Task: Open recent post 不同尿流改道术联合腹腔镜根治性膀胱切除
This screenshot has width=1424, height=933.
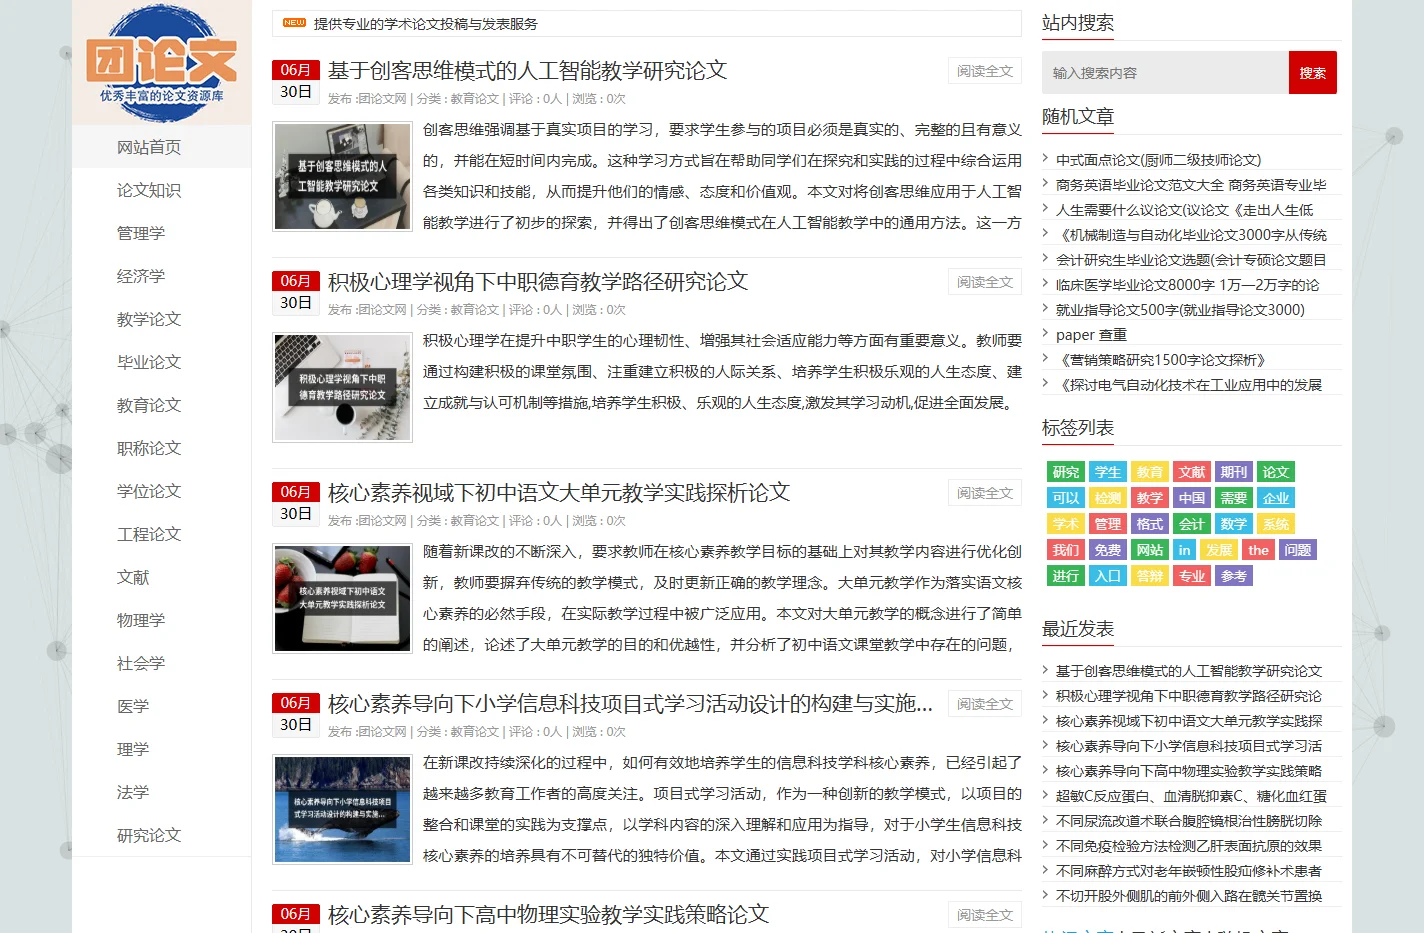Action: point(1189,821)
